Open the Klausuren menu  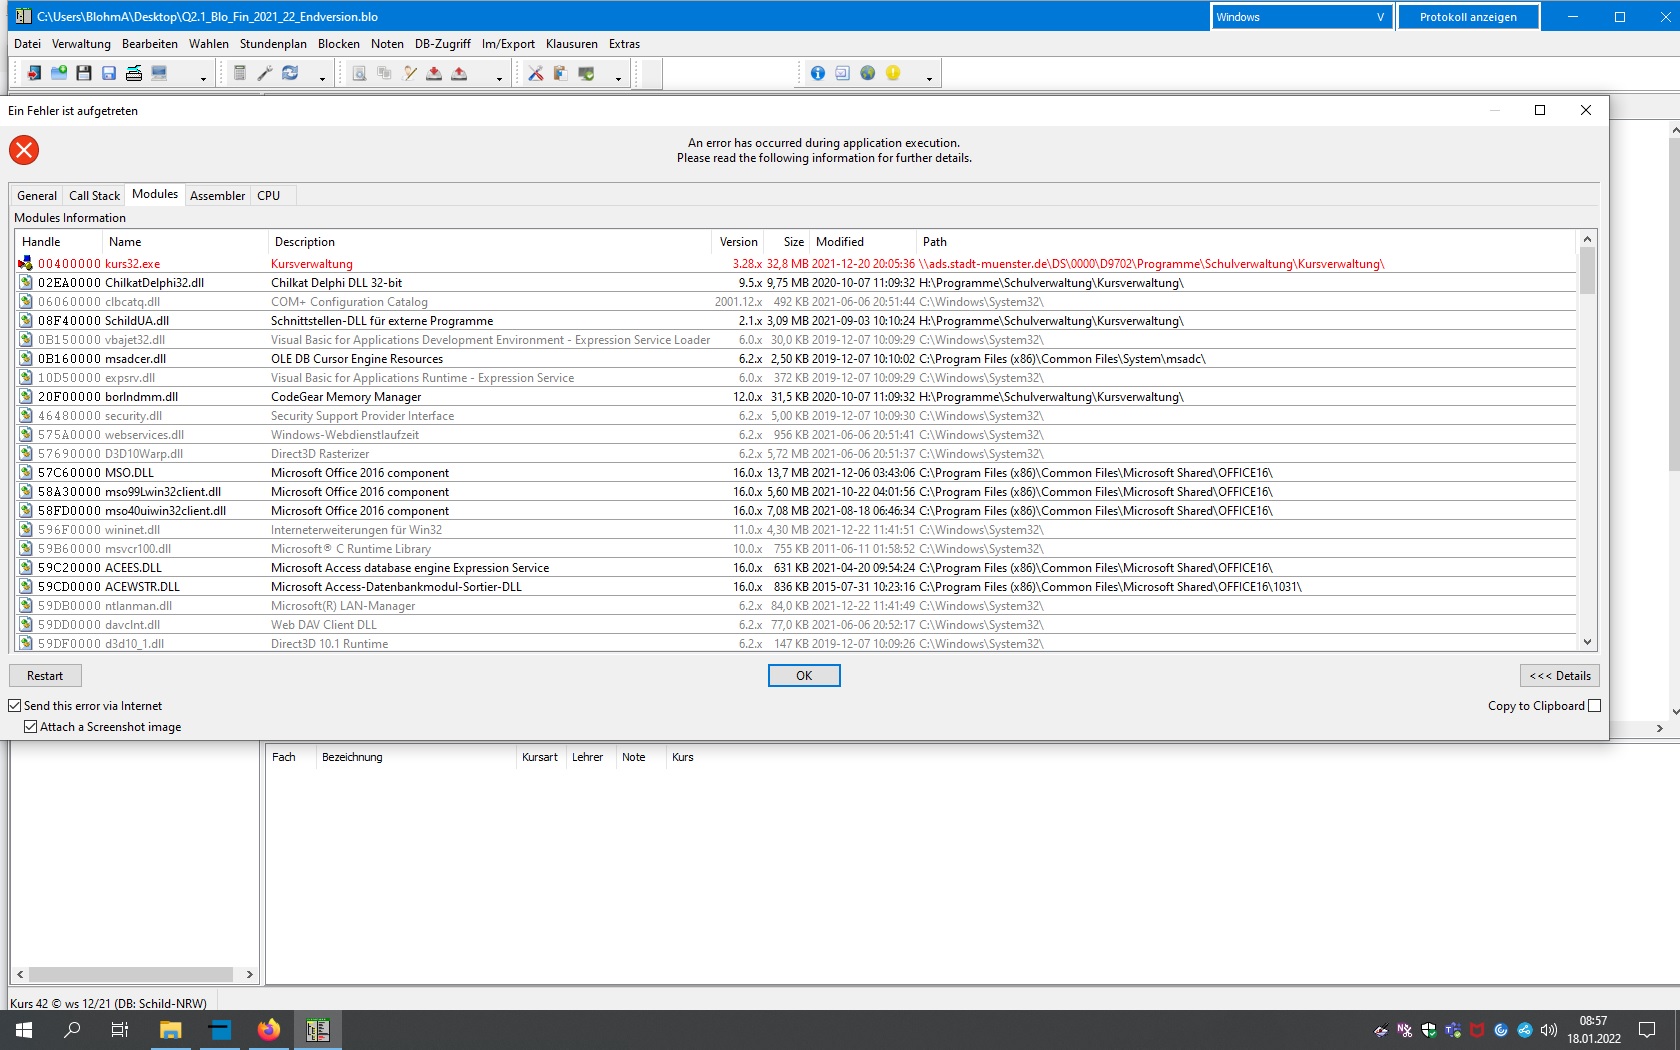[x=572, y=44]
